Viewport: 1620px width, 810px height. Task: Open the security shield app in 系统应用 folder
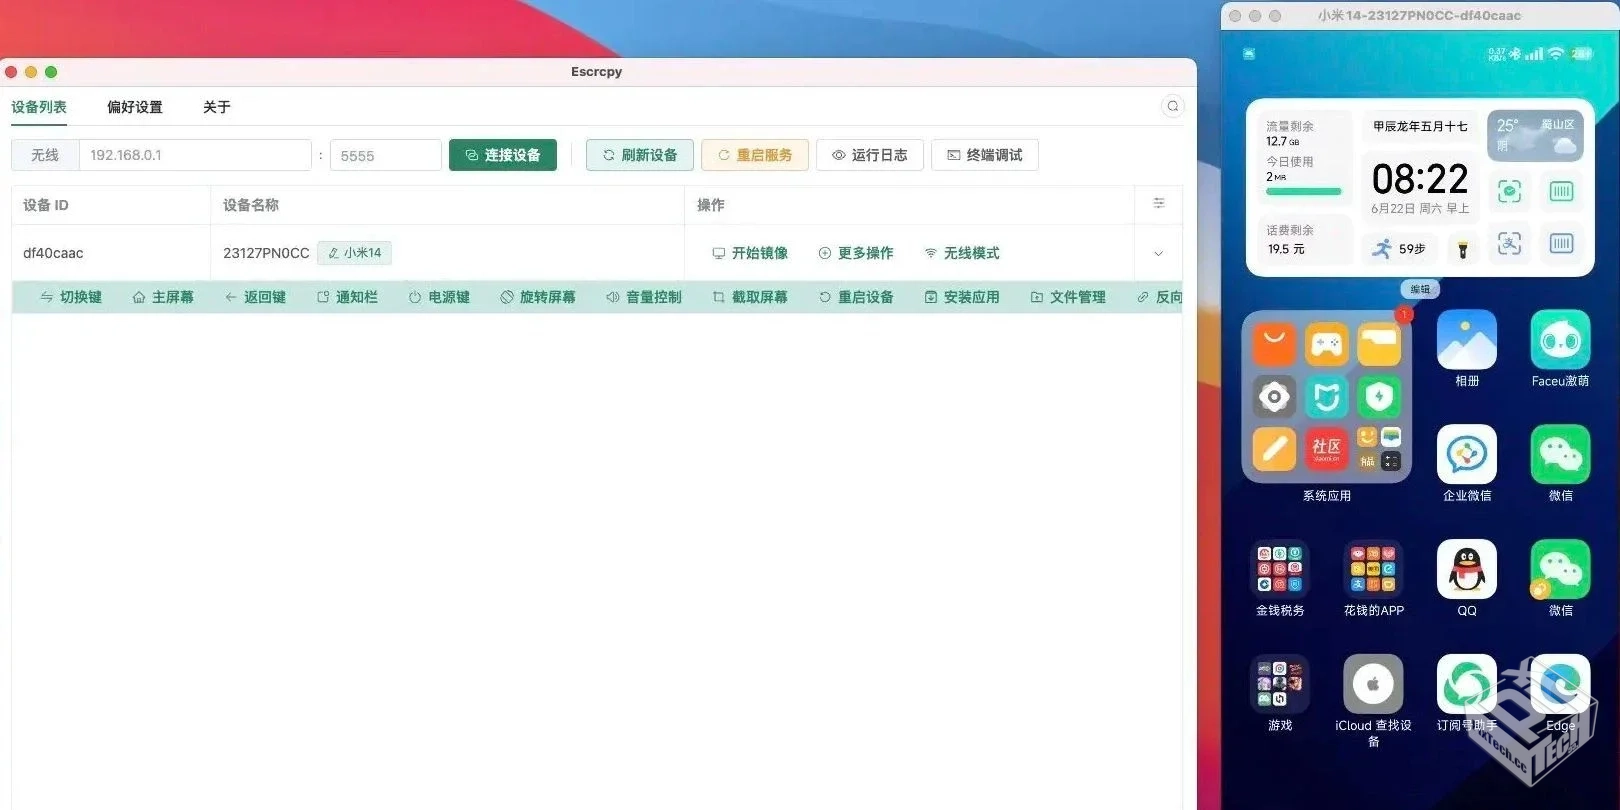pyautogui.click(x=1379, y=397)
